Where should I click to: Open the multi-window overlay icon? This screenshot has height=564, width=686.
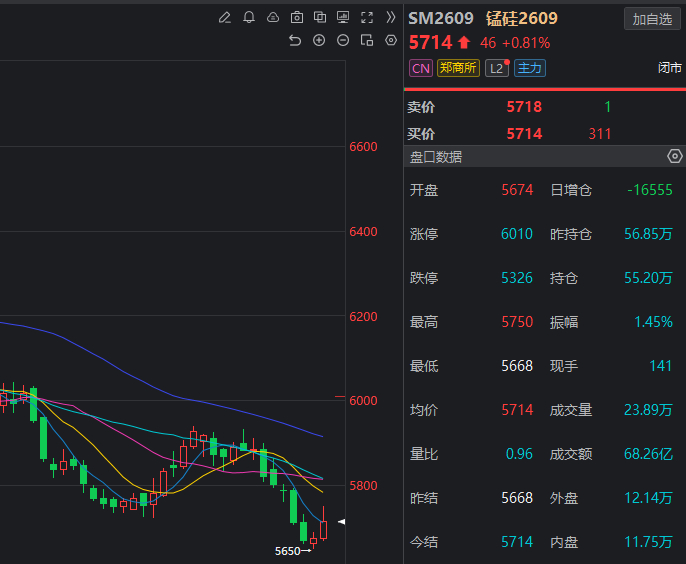click(320, 18)
